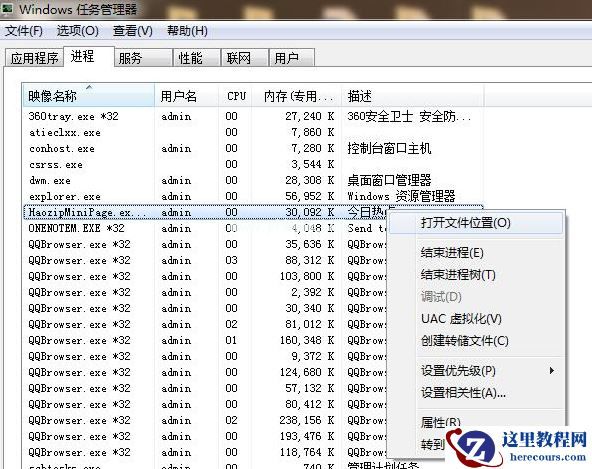Image resolution: width=592 pixels, height=469 pixels.
Task: Go to the 联网 tab
Action: [x=245, y=58]
